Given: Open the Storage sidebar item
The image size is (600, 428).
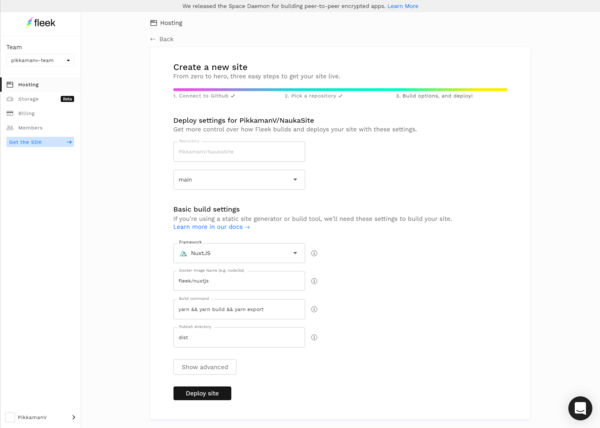Looking at the screenshot, I should click(x=40, y=99).
